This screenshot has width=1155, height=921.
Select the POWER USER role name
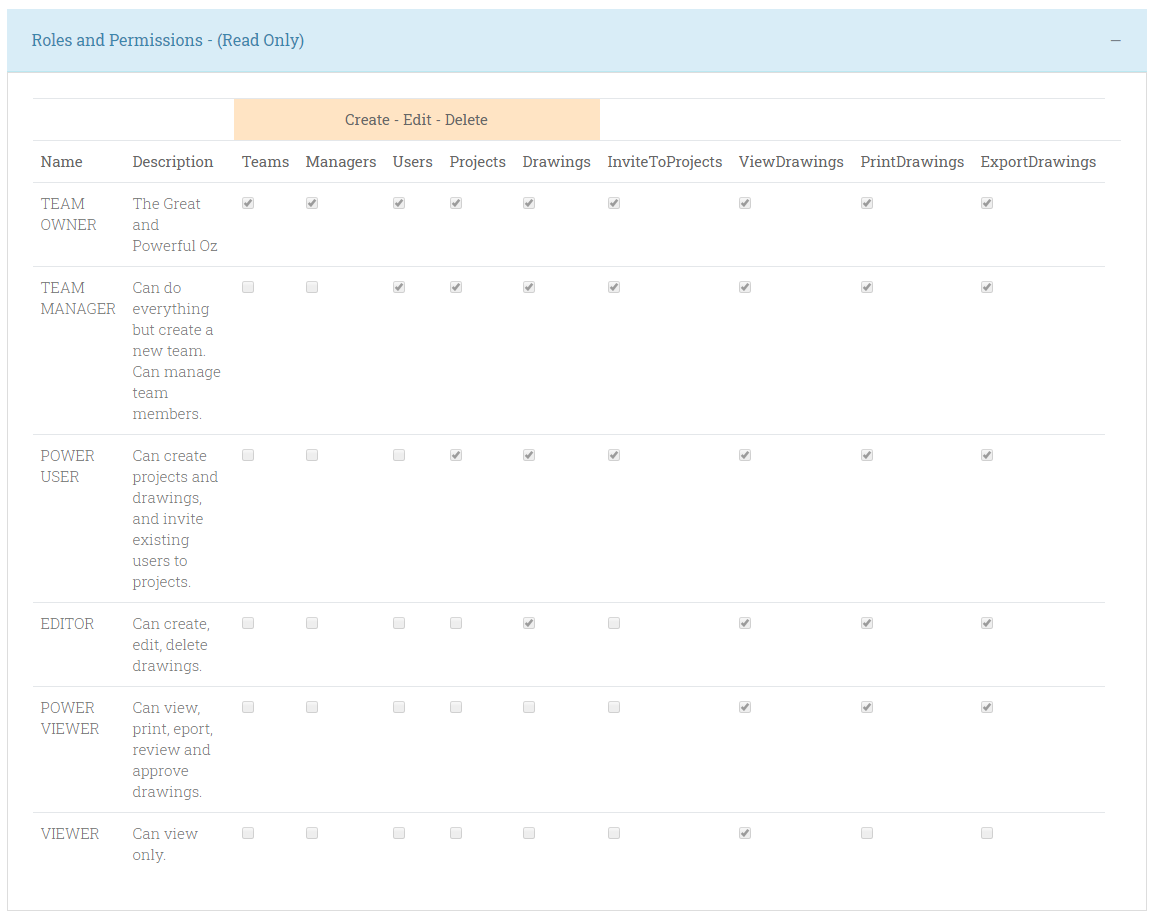(x=68, y=466)
